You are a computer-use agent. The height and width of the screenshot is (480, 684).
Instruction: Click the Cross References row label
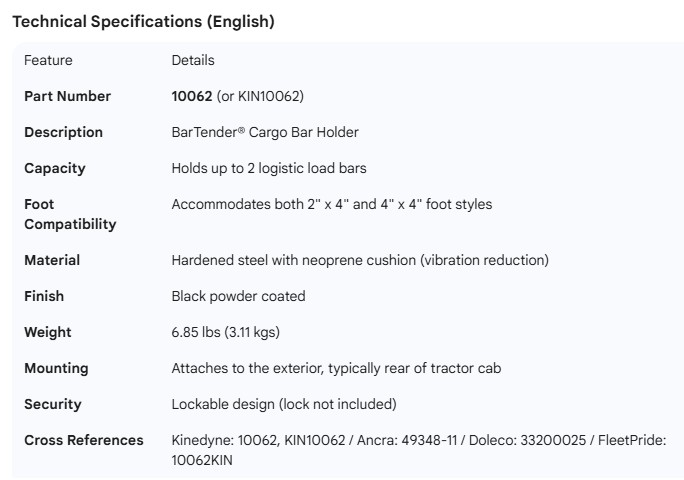click(84, 440)
